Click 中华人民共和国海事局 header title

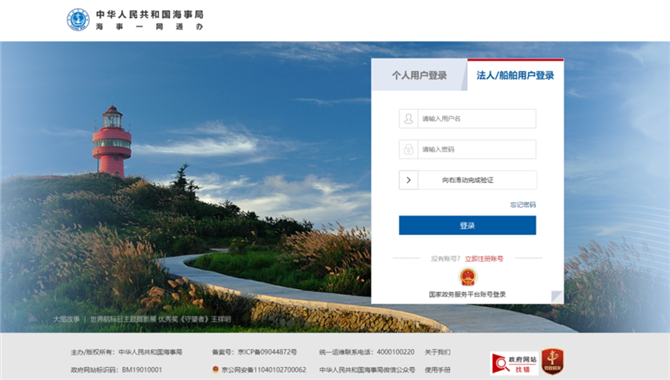(150, 15)
